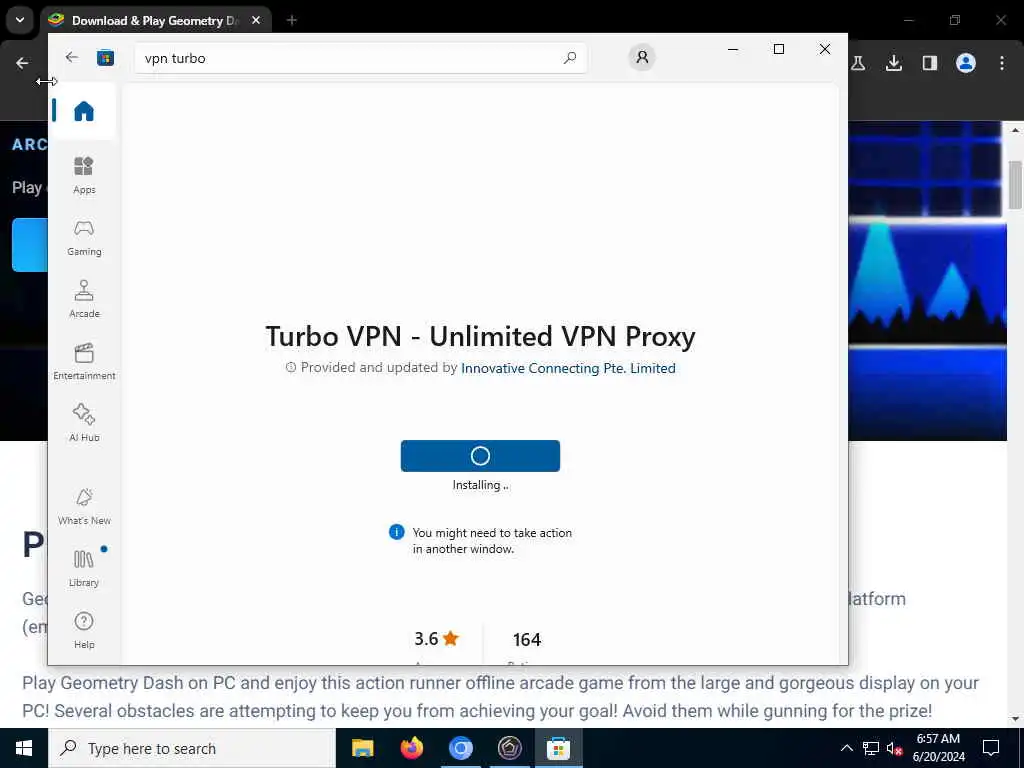This screenshot has width=1024, height=768.
Task: Click the Store back arrow
Action: pos(72,57)
